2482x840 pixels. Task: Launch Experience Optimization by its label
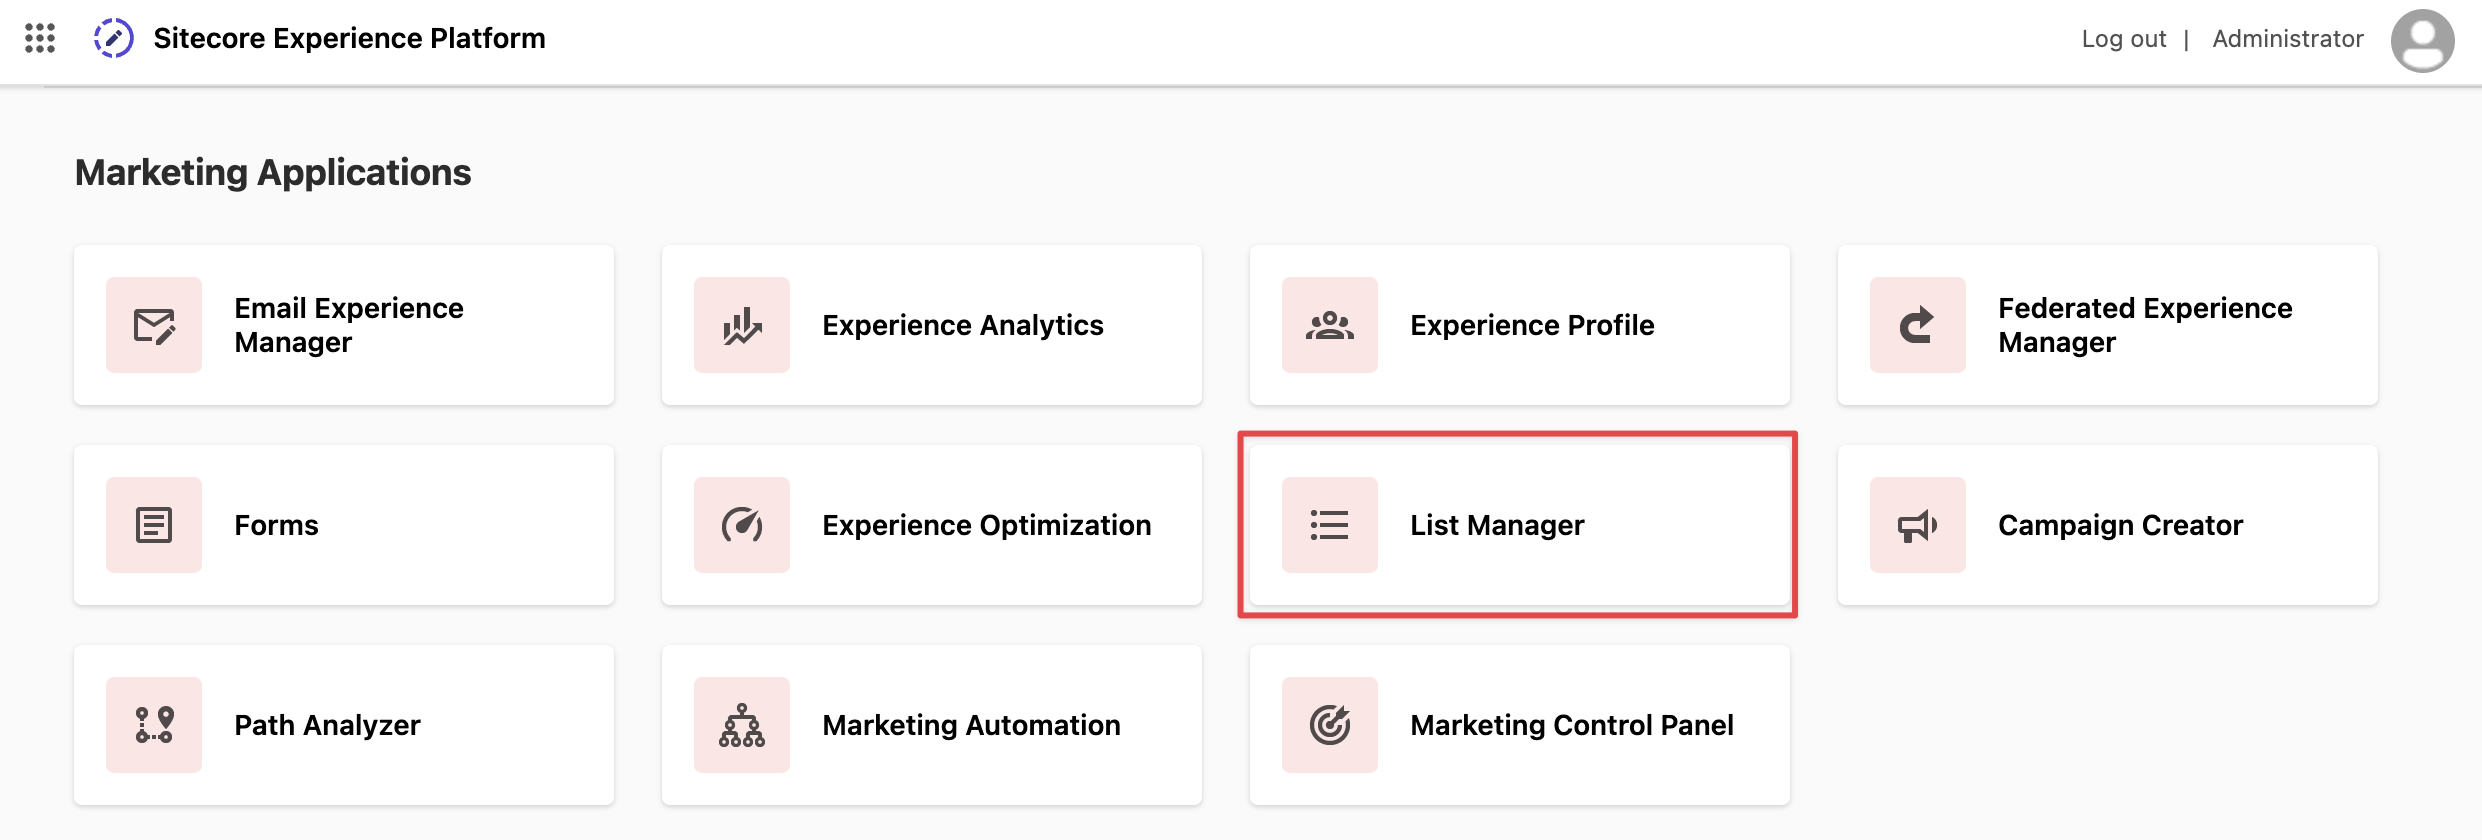(987, 525)
